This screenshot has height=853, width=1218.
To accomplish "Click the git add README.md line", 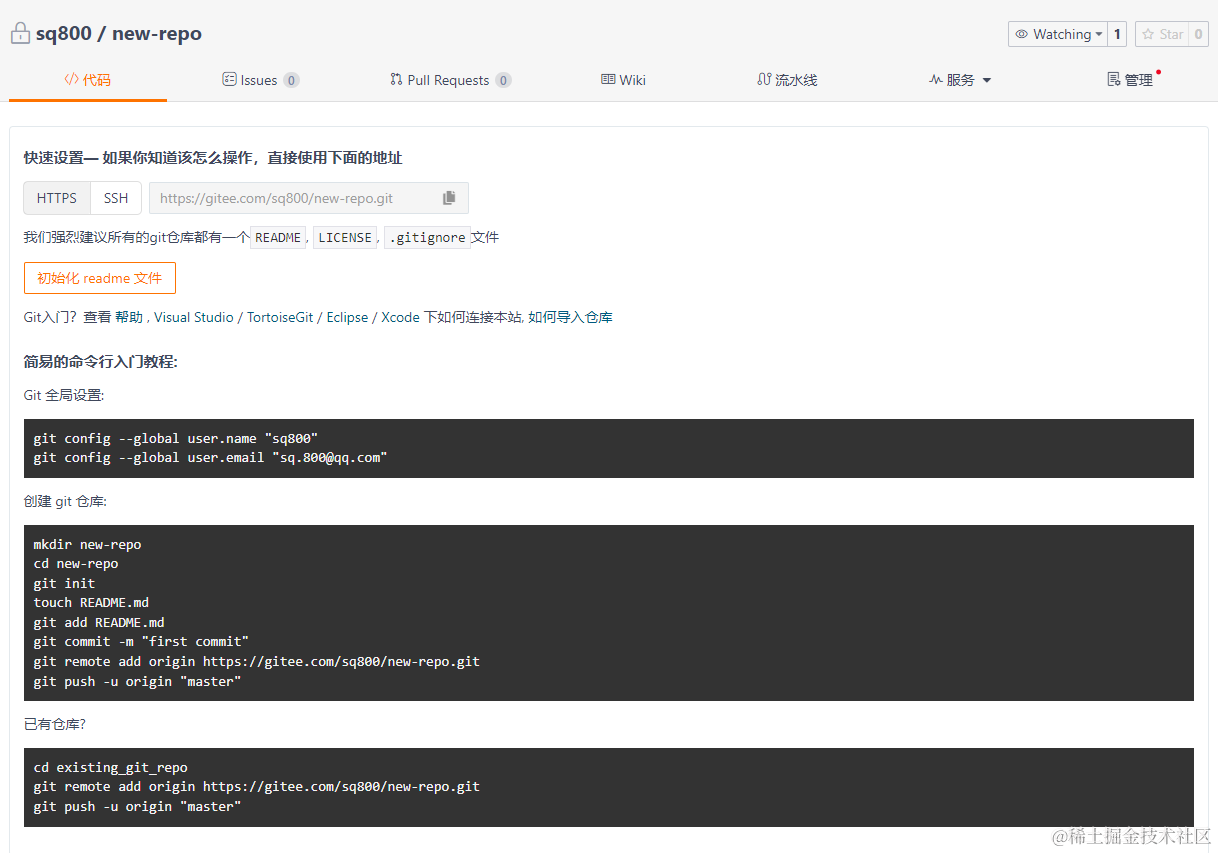I will (x=99, y=622).
